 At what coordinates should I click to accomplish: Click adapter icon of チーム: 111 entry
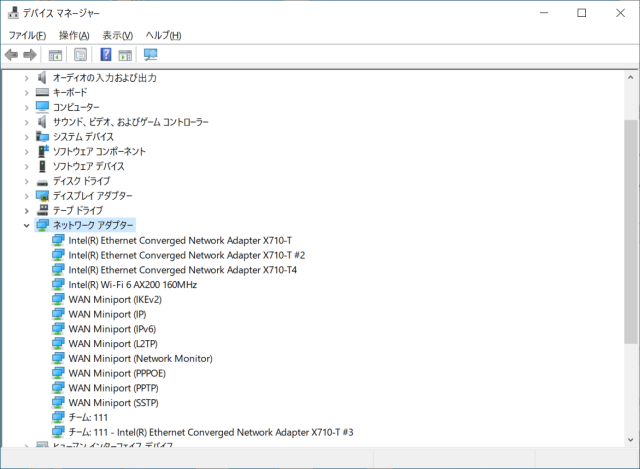pos(58,417)
